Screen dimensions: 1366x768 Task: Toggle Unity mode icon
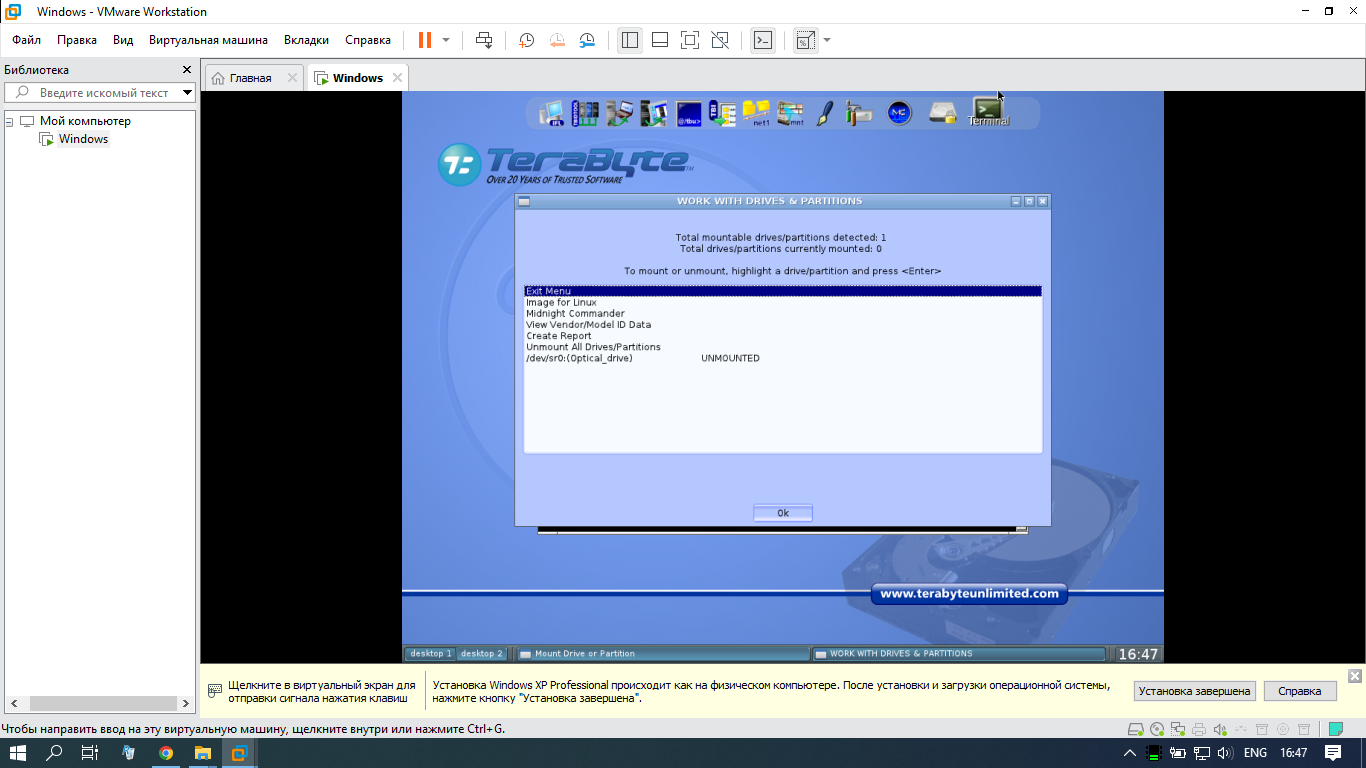point(720,40)
